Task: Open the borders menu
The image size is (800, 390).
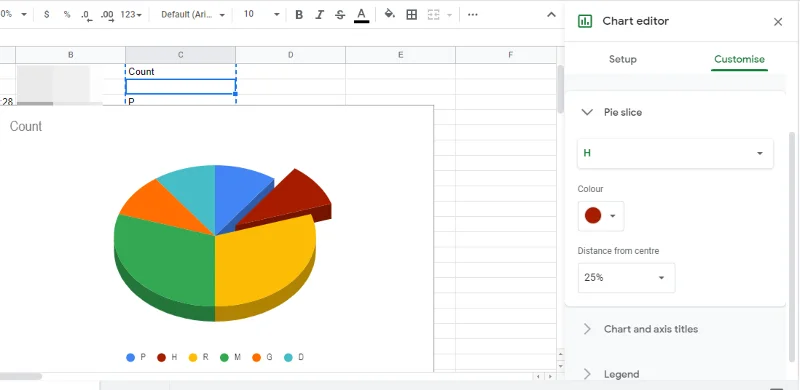Action: coord(411,15)
